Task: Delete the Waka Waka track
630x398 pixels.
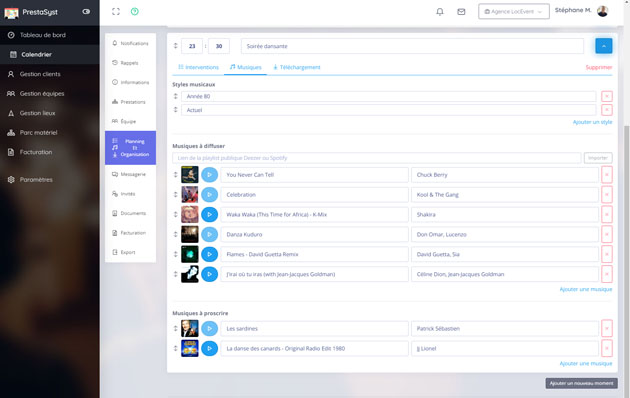Action: click(x=607, y=214)
